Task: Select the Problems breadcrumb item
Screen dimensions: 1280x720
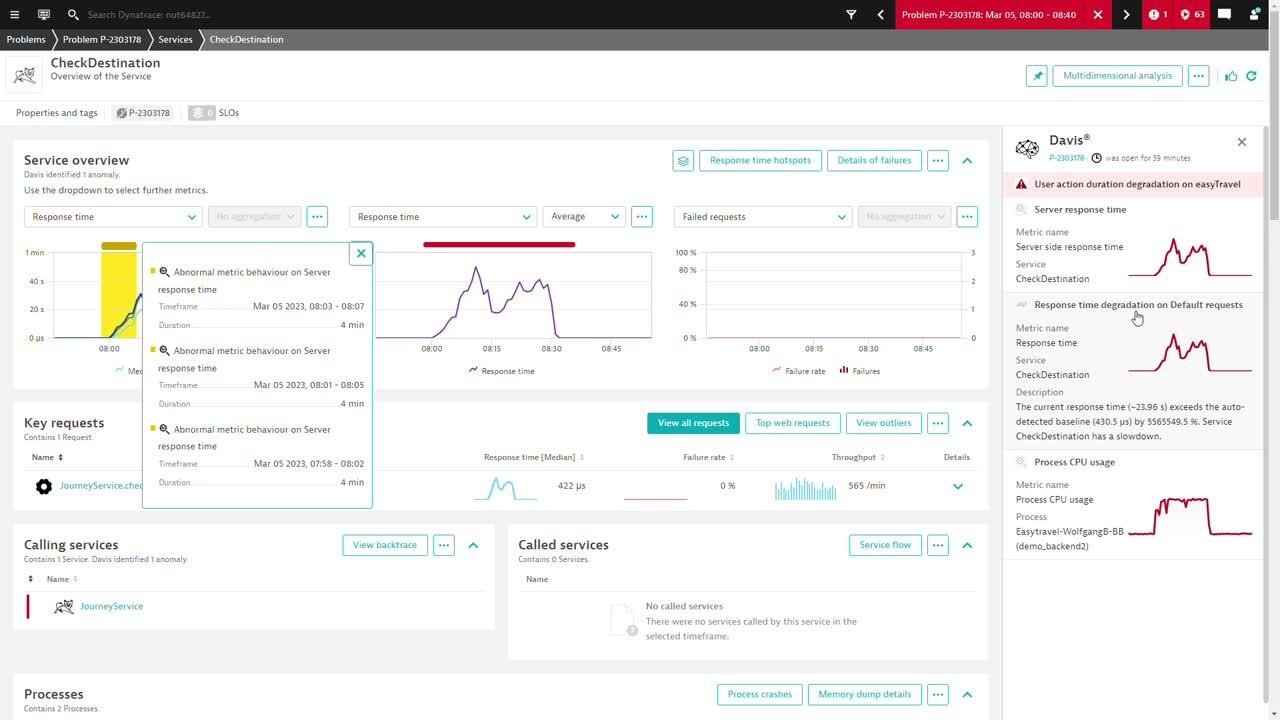Action: [x=26, y=40]
